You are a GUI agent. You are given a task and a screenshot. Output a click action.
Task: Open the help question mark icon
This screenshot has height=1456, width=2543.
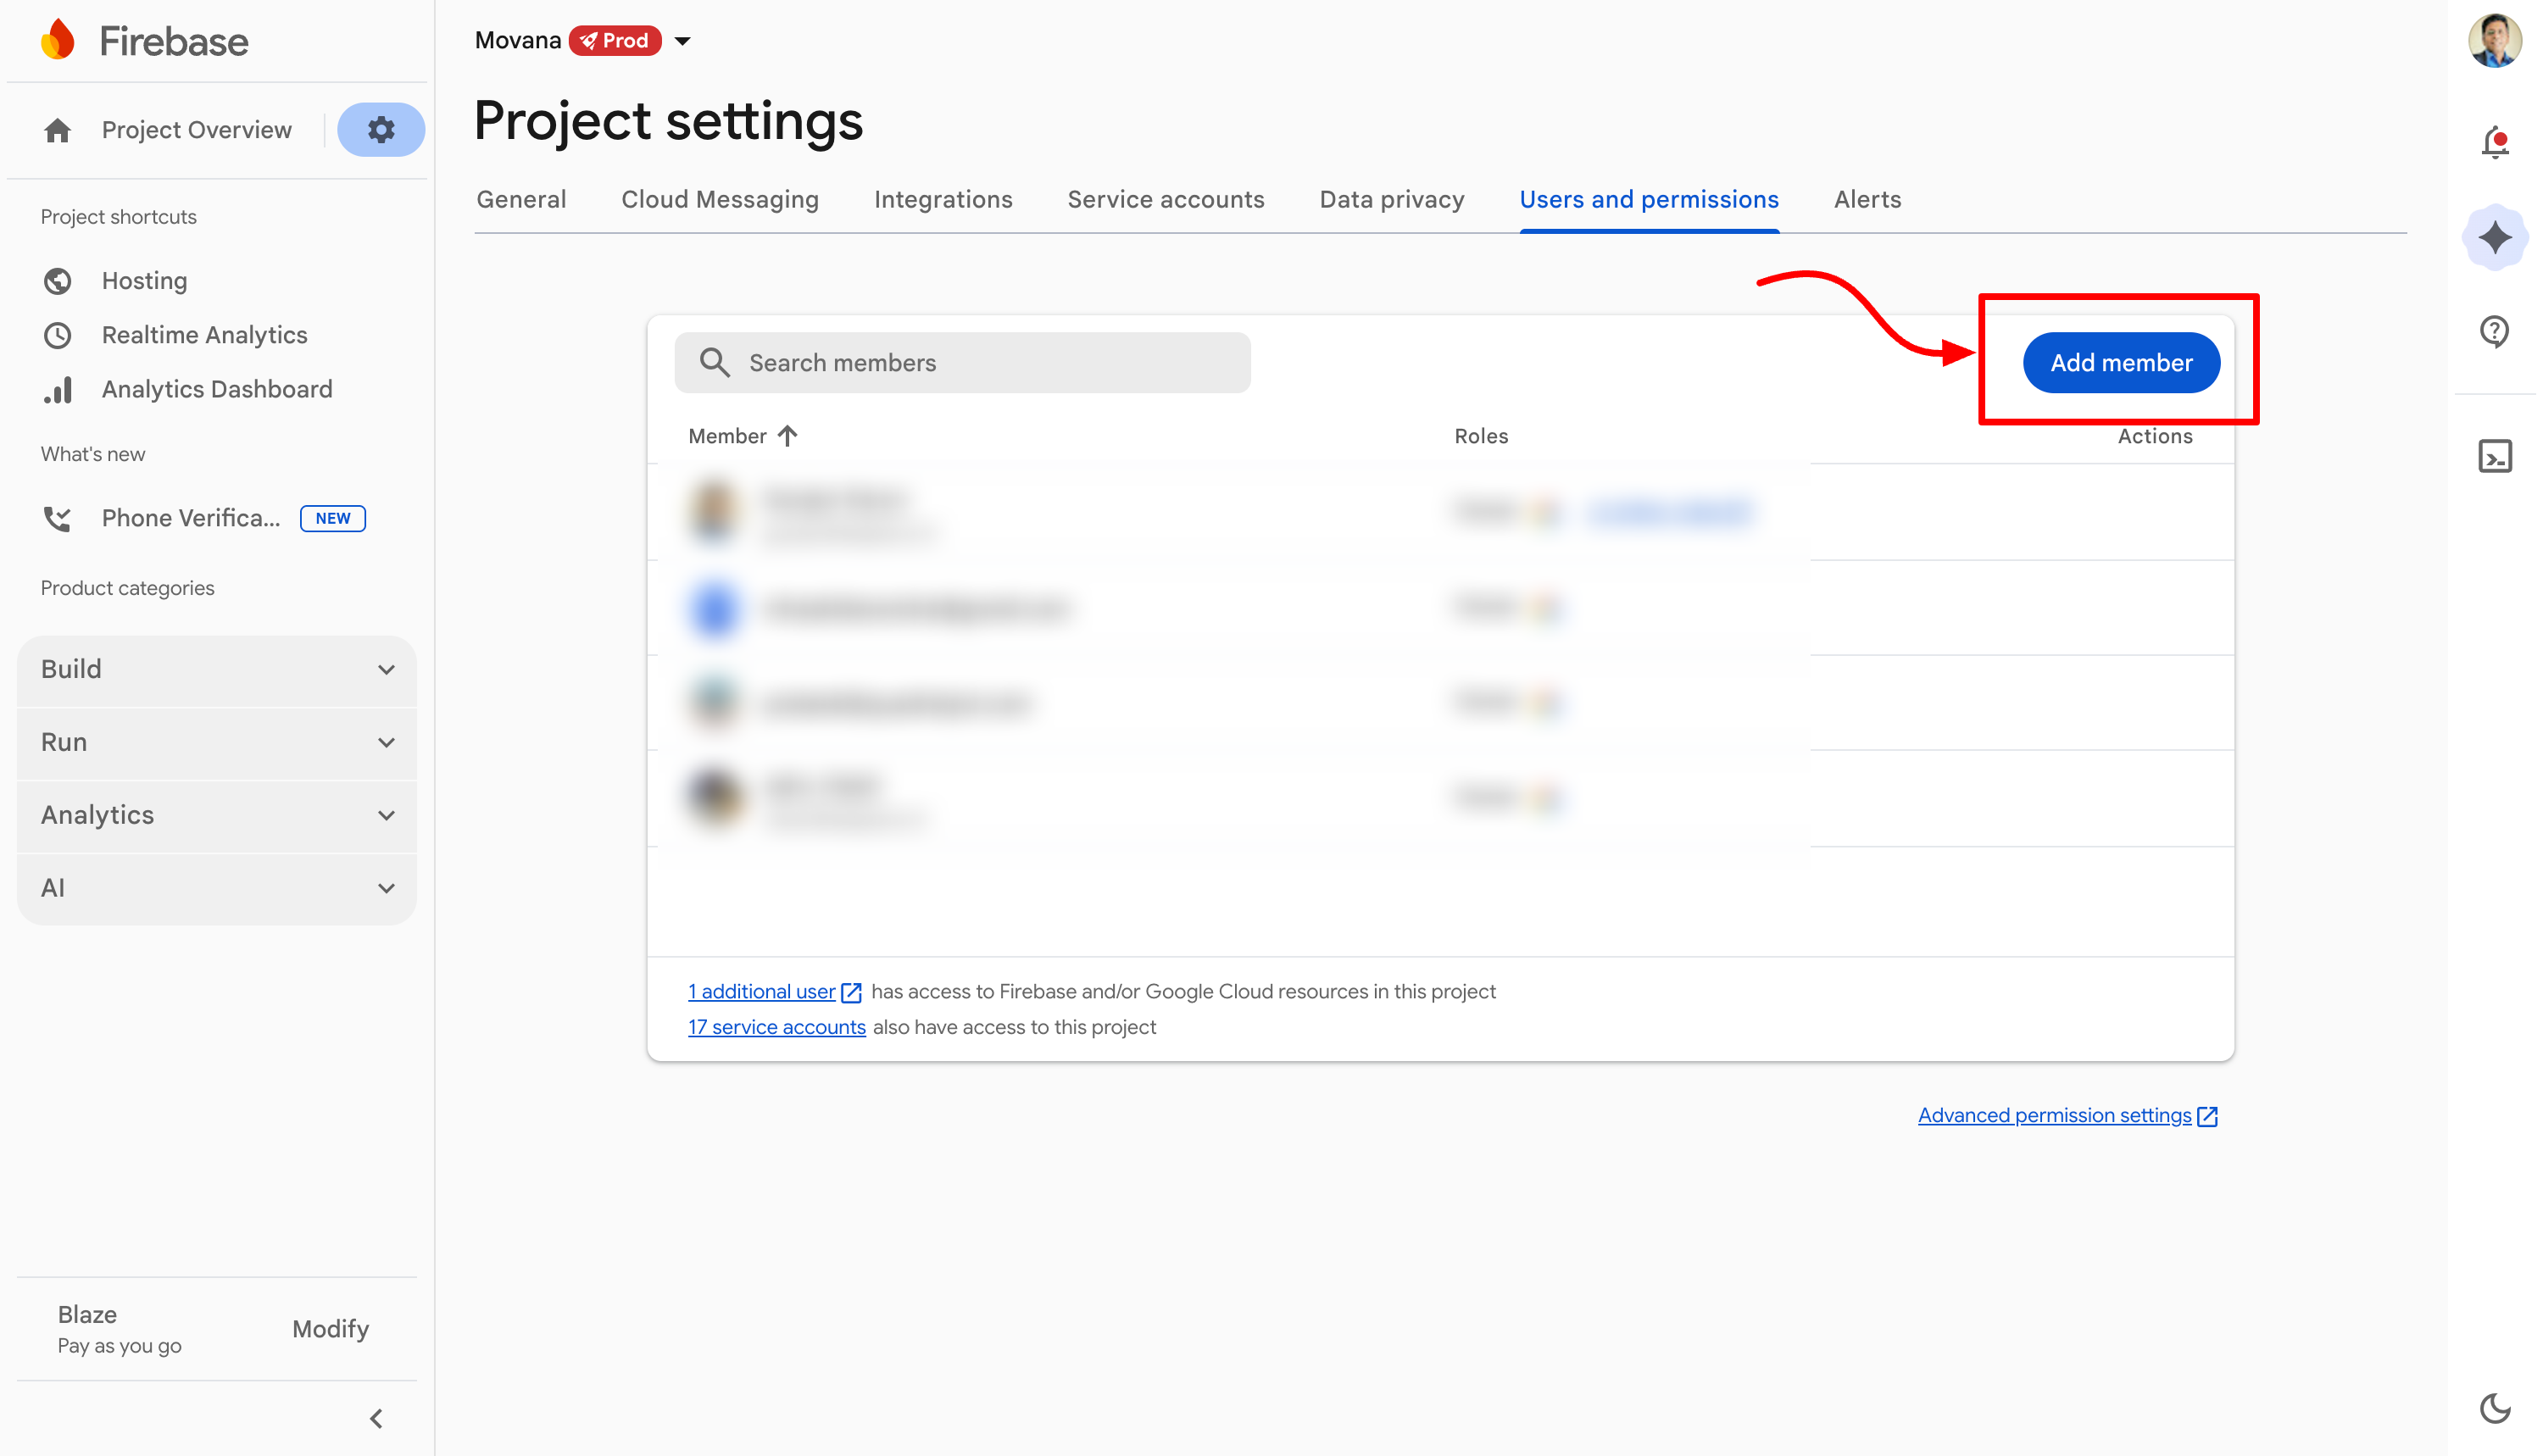(2494, 331)
